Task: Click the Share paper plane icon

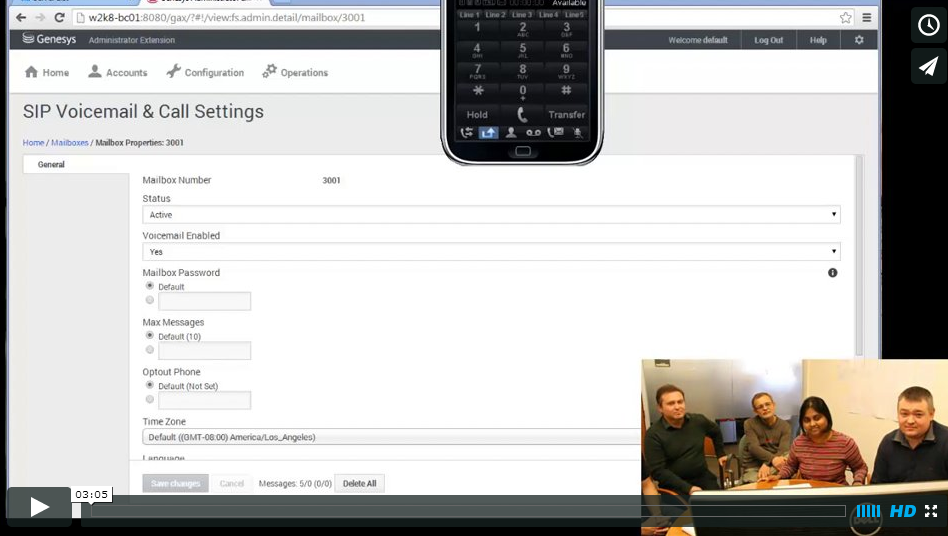Action: [928, 66]
